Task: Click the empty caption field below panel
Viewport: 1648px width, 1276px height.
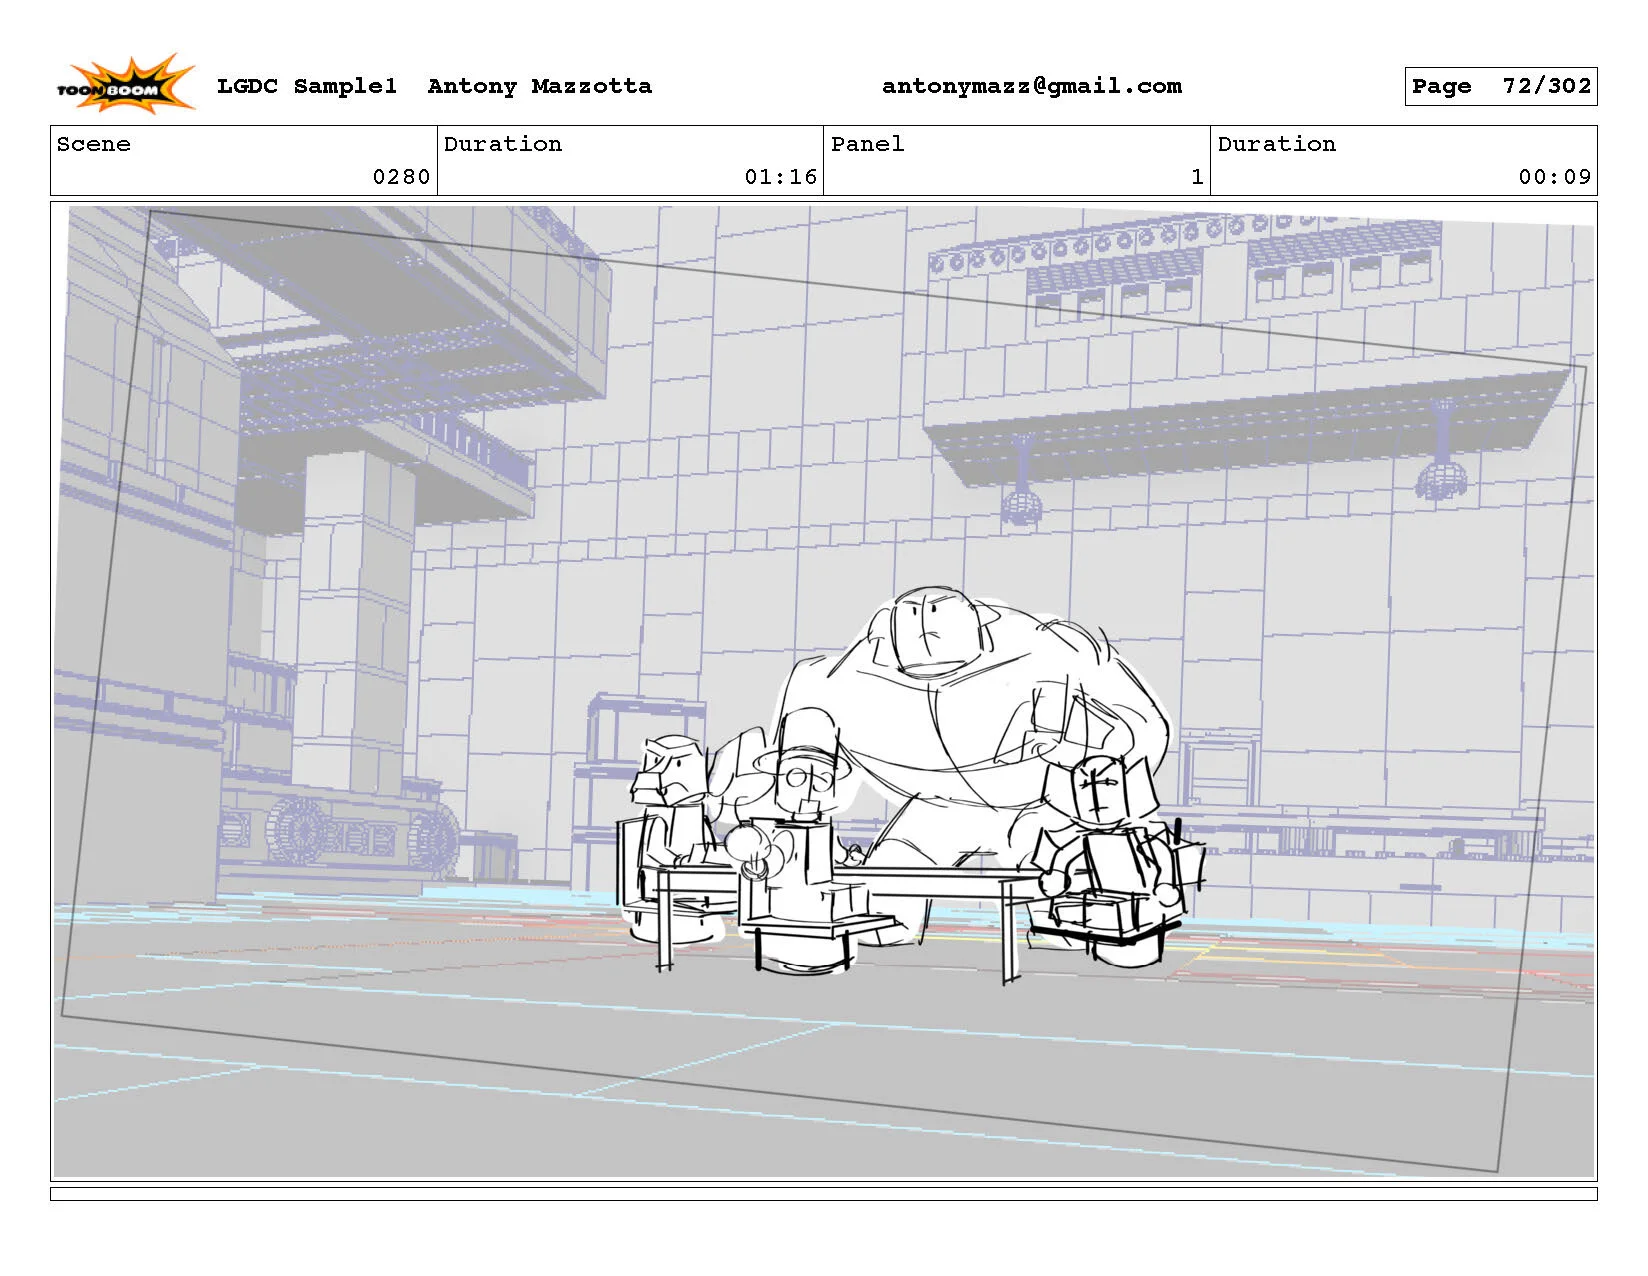Action: coord(823,1194)
